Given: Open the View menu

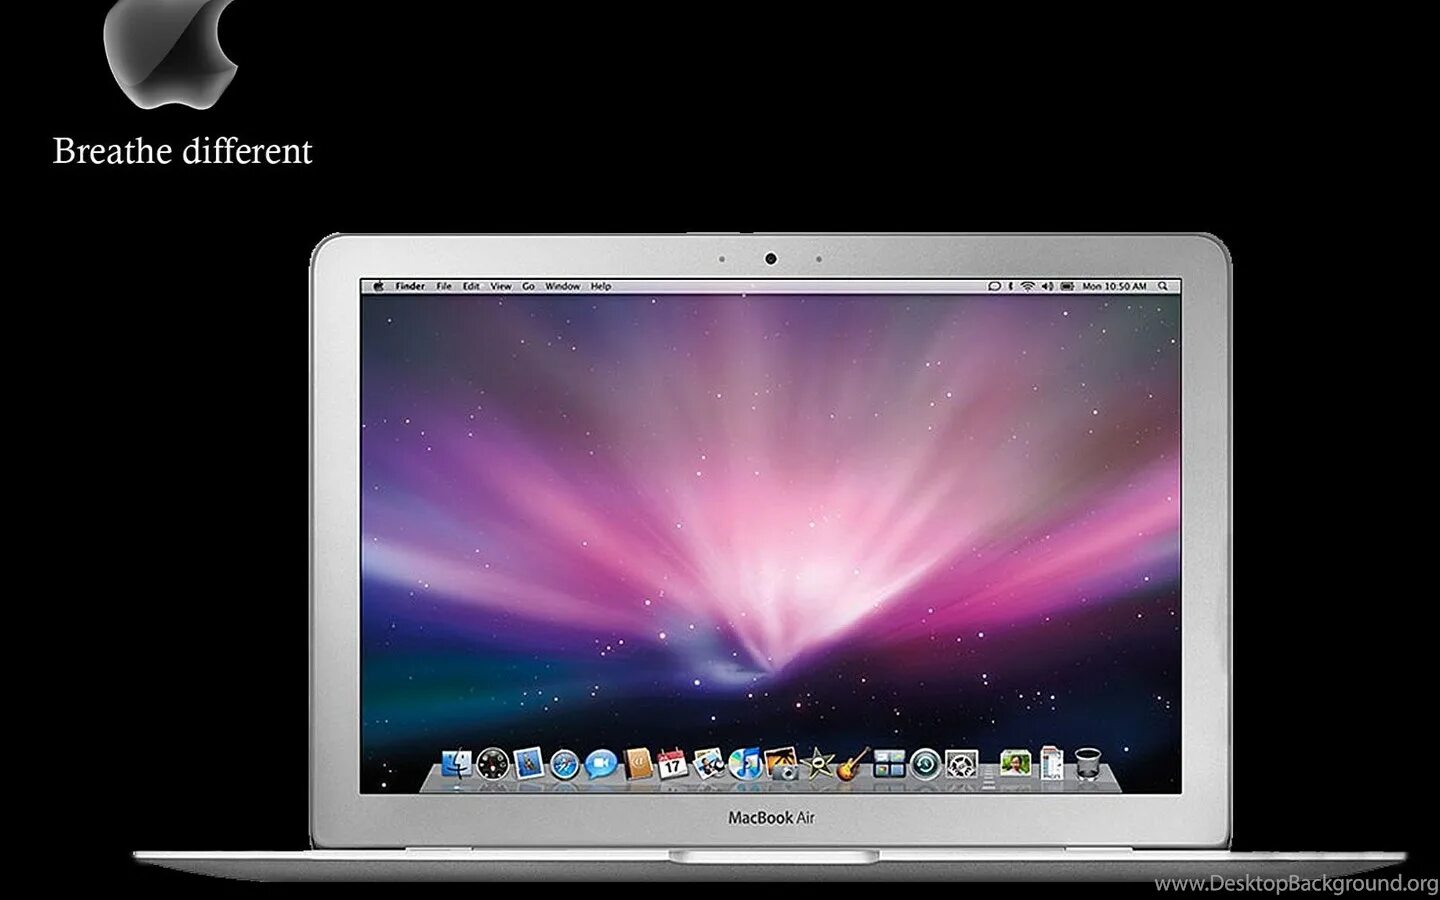Looking at the screenshot, I should 500,286.
